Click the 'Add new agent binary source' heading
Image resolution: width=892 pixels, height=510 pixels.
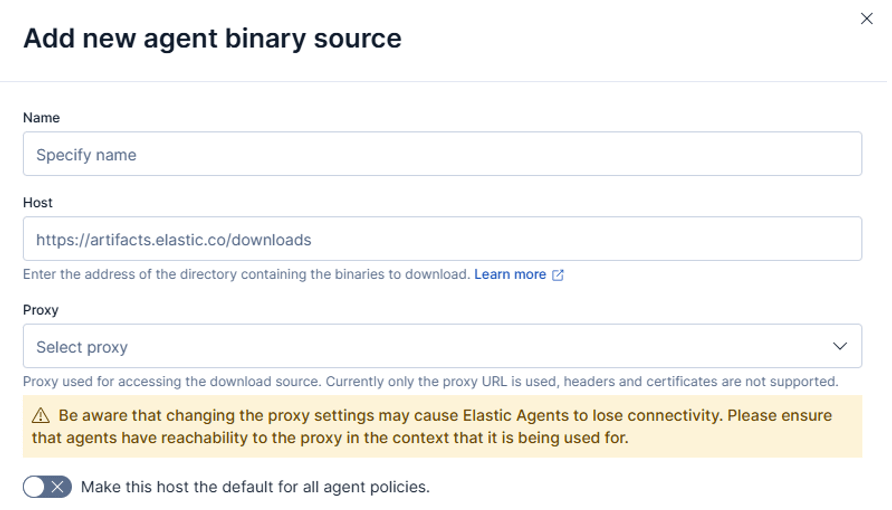click(212, 39)
